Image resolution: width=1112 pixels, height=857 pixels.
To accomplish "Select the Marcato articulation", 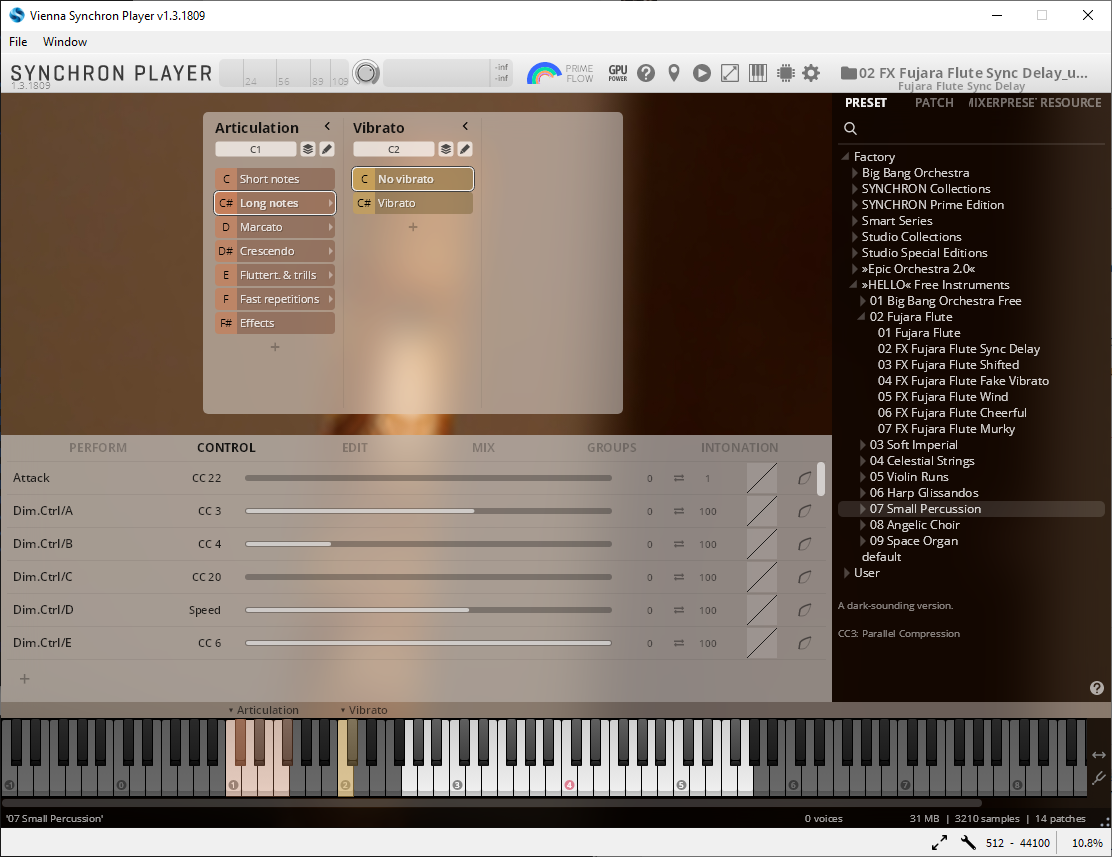I will point(274,227).
